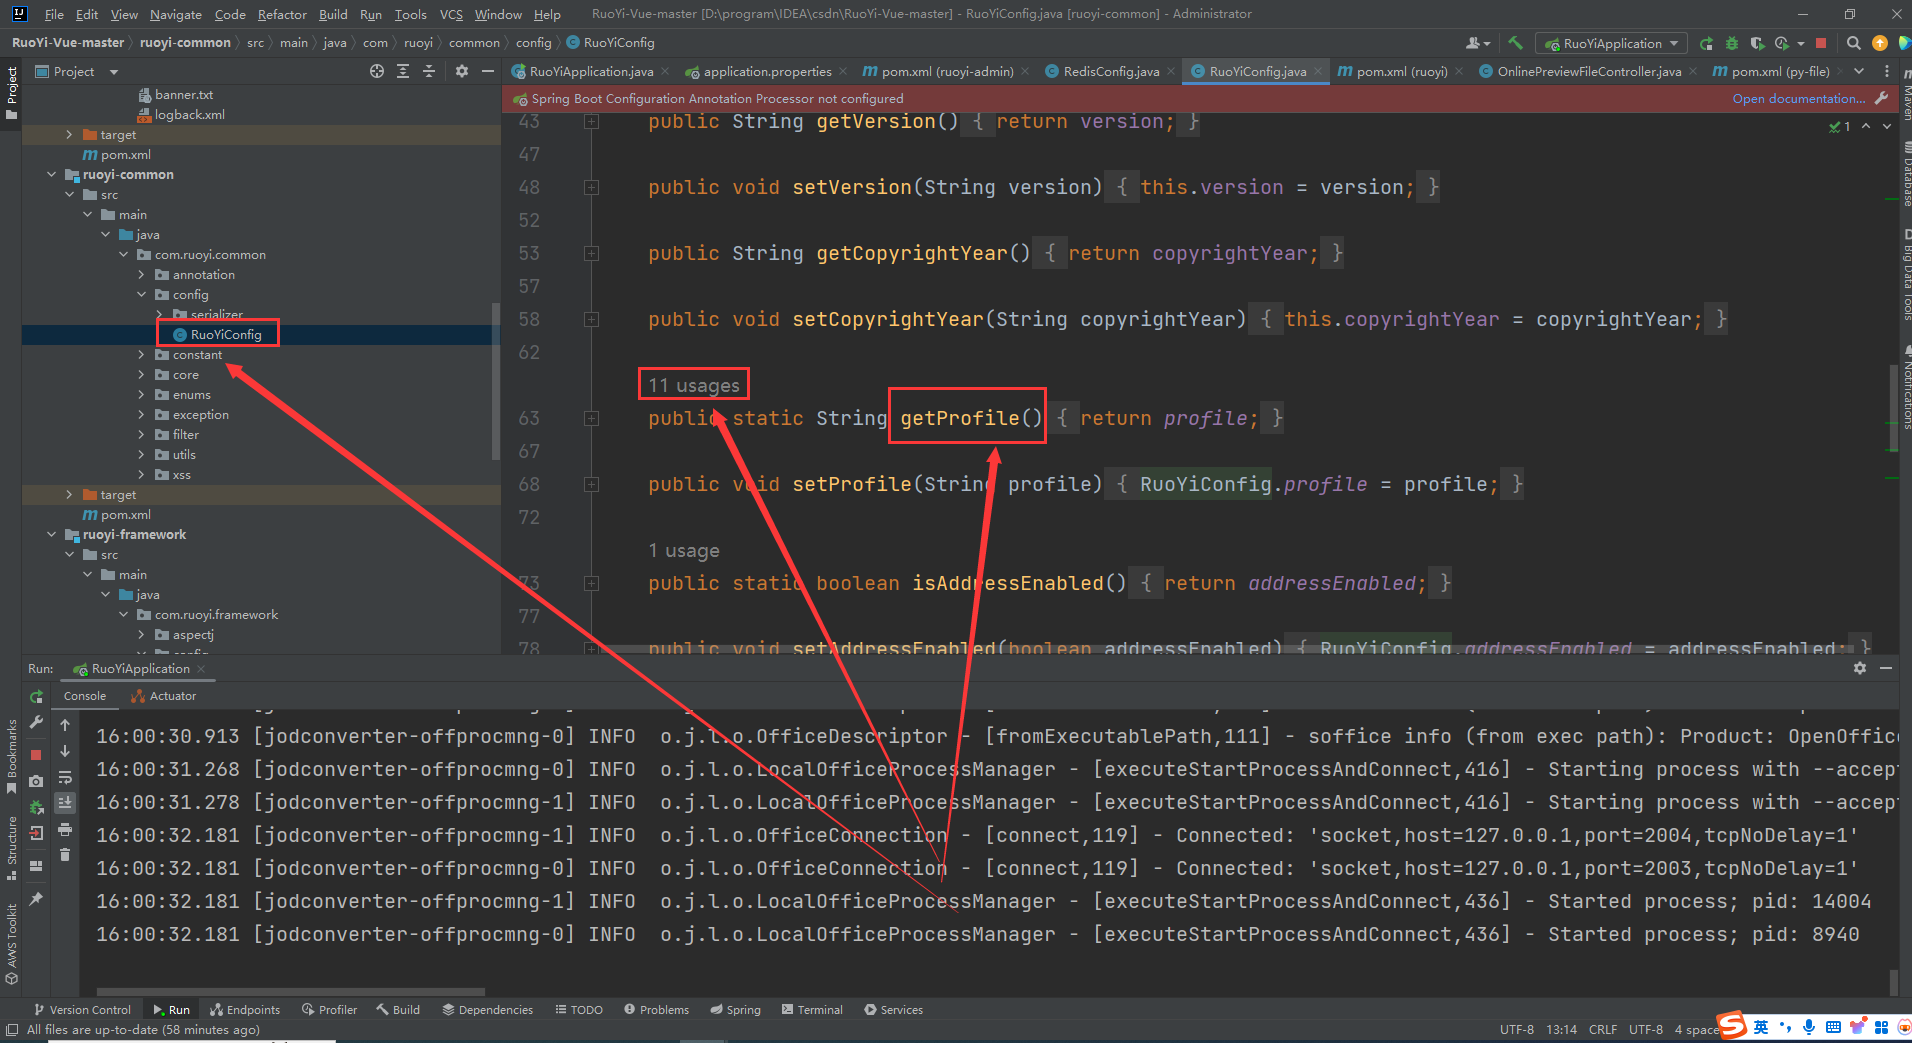Clear console with the trash icon
The width and height of the screenshot is (1912, 1043).
[65, 855]
